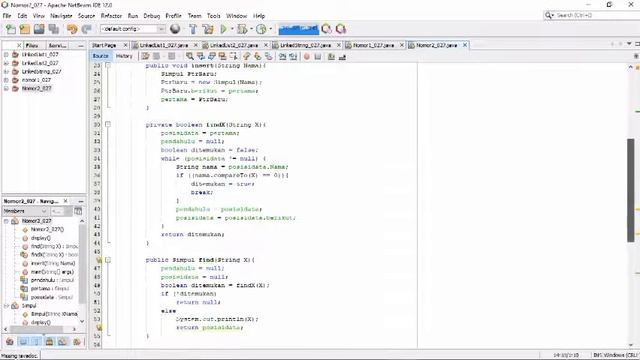Open the default config dropdown

click(162, 29)
